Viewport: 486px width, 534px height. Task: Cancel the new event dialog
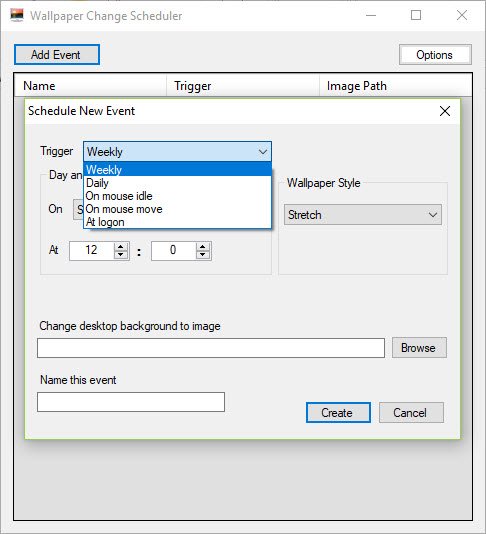(x=411, y=413)
